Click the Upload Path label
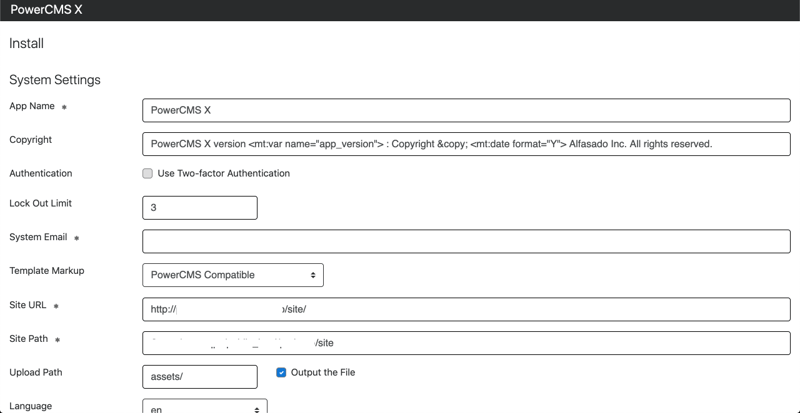 click(x=36, y=373)
